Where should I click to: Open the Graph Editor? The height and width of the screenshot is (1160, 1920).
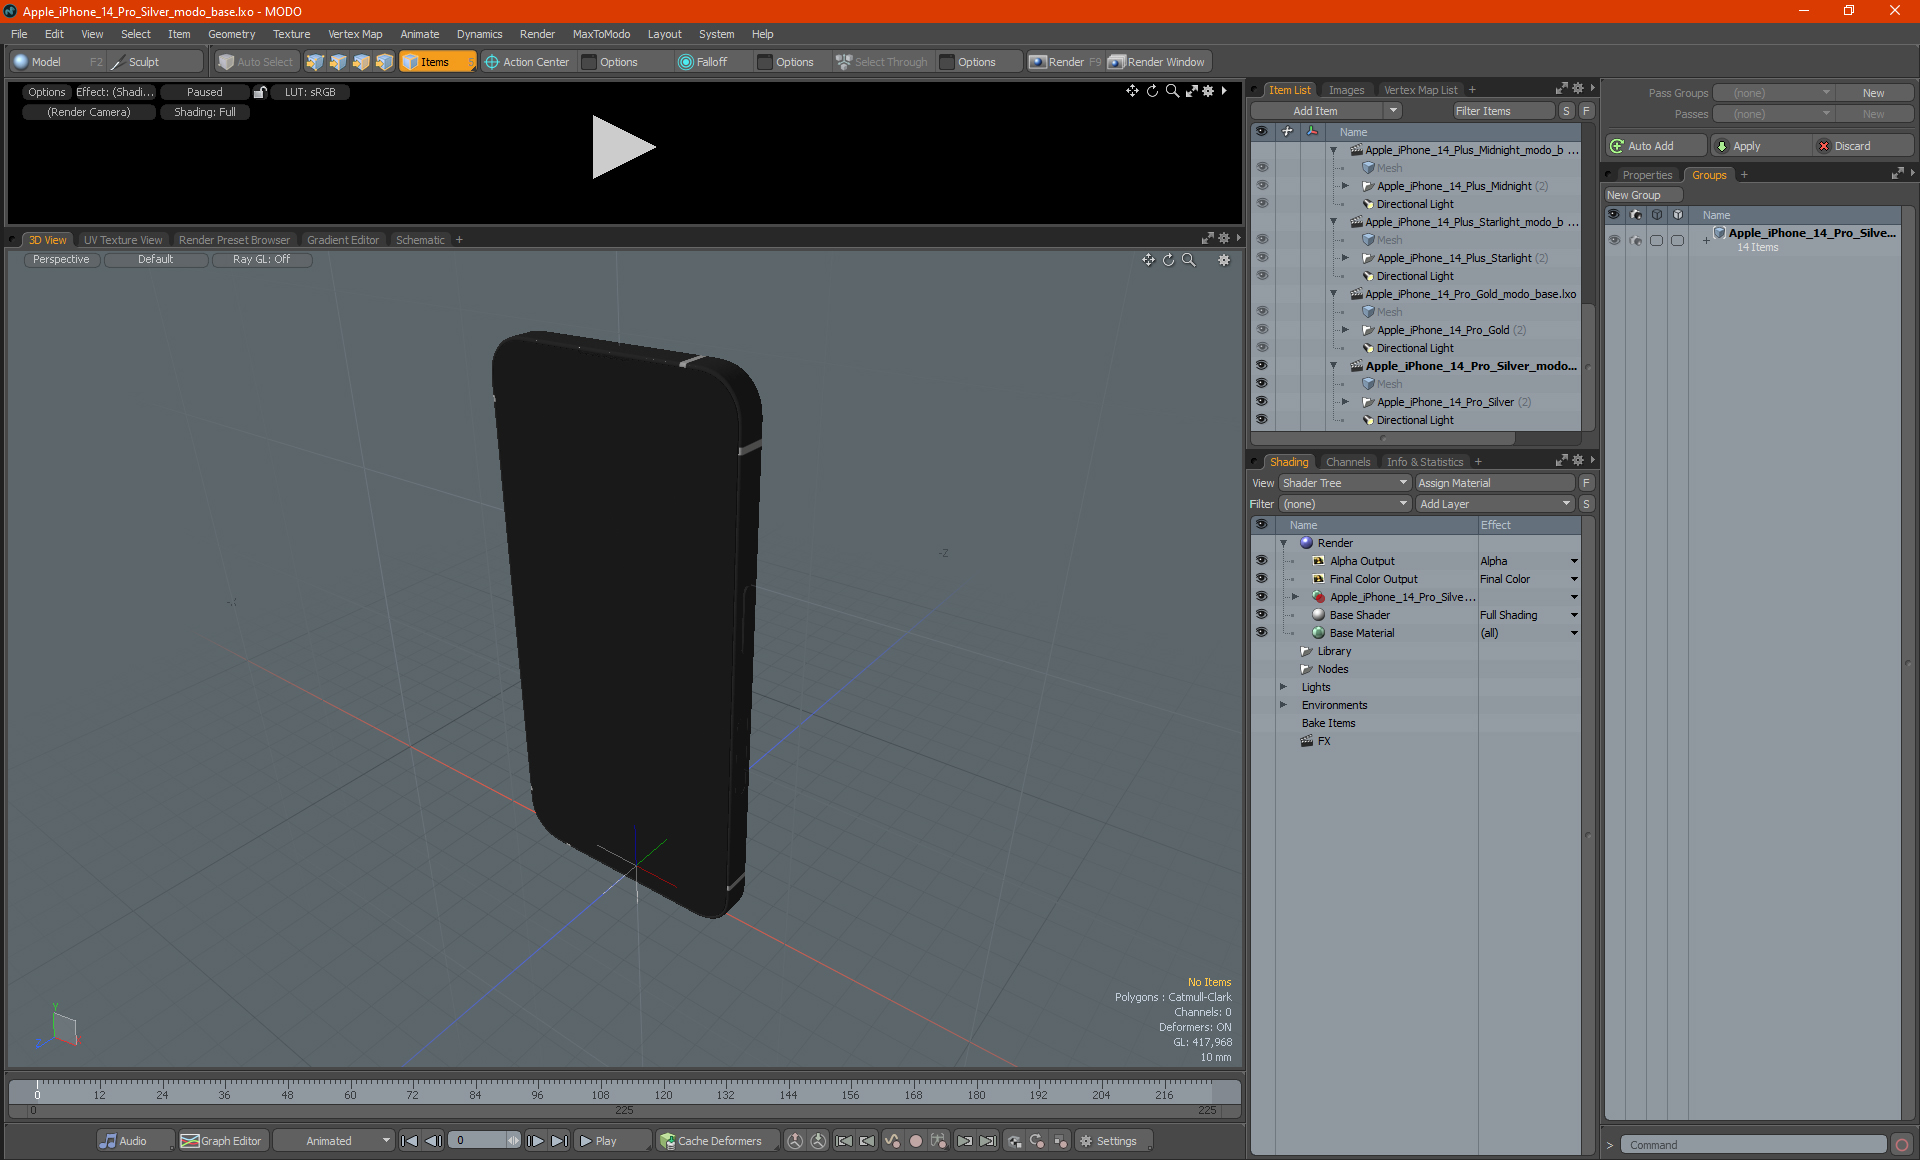pos(222,1141)
